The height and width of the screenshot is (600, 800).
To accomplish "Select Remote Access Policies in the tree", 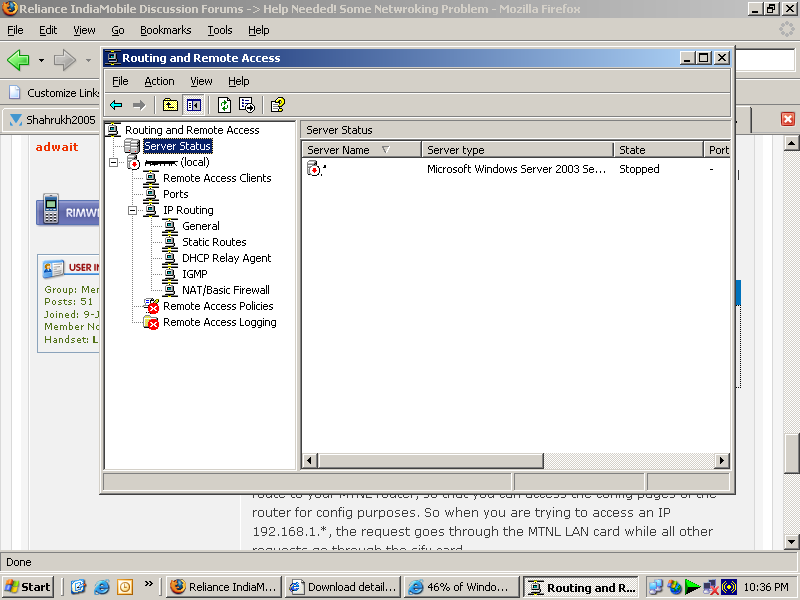I will [218, 306].
